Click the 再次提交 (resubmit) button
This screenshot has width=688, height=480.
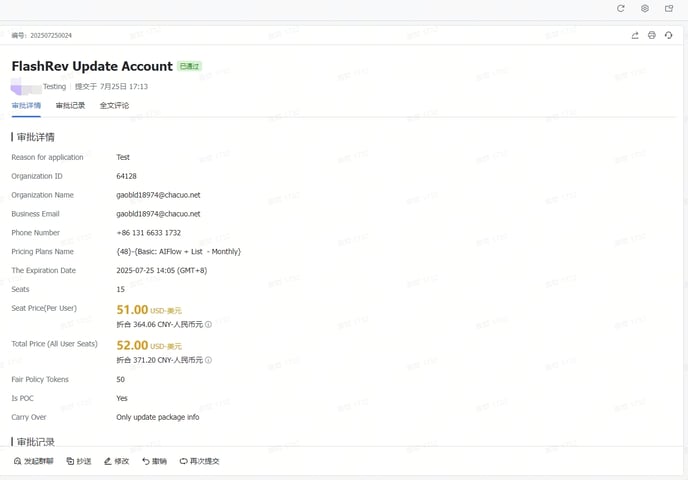tap(199, 461)
